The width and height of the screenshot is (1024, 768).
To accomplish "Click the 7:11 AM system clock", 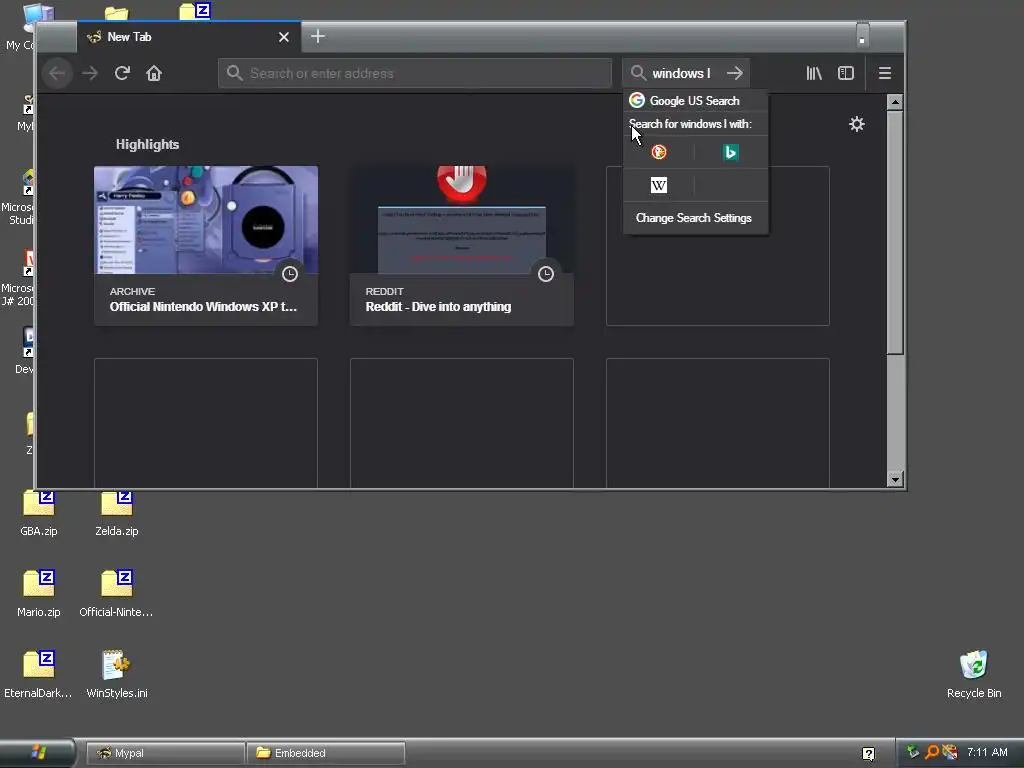I will click(x=987, y=752).
